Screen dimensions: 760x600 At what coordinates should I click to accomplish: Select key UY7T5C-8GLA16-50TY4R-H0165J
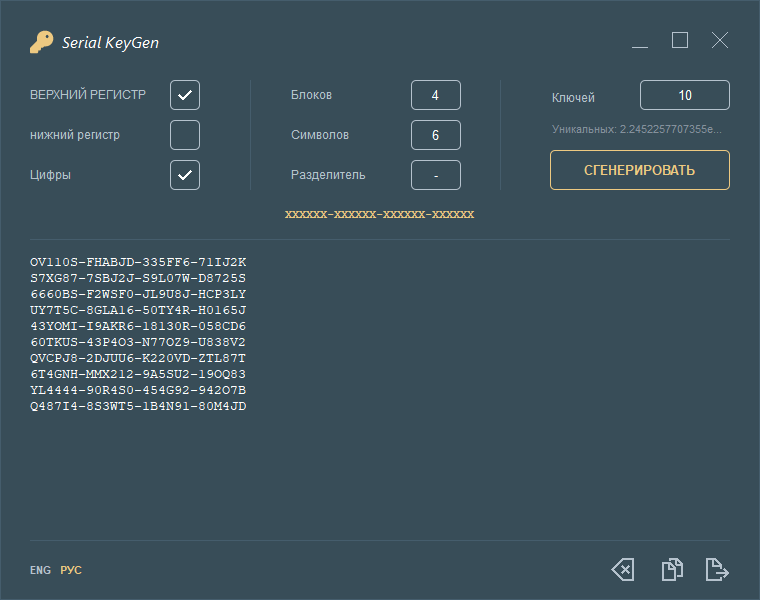[x=138, y=310]
